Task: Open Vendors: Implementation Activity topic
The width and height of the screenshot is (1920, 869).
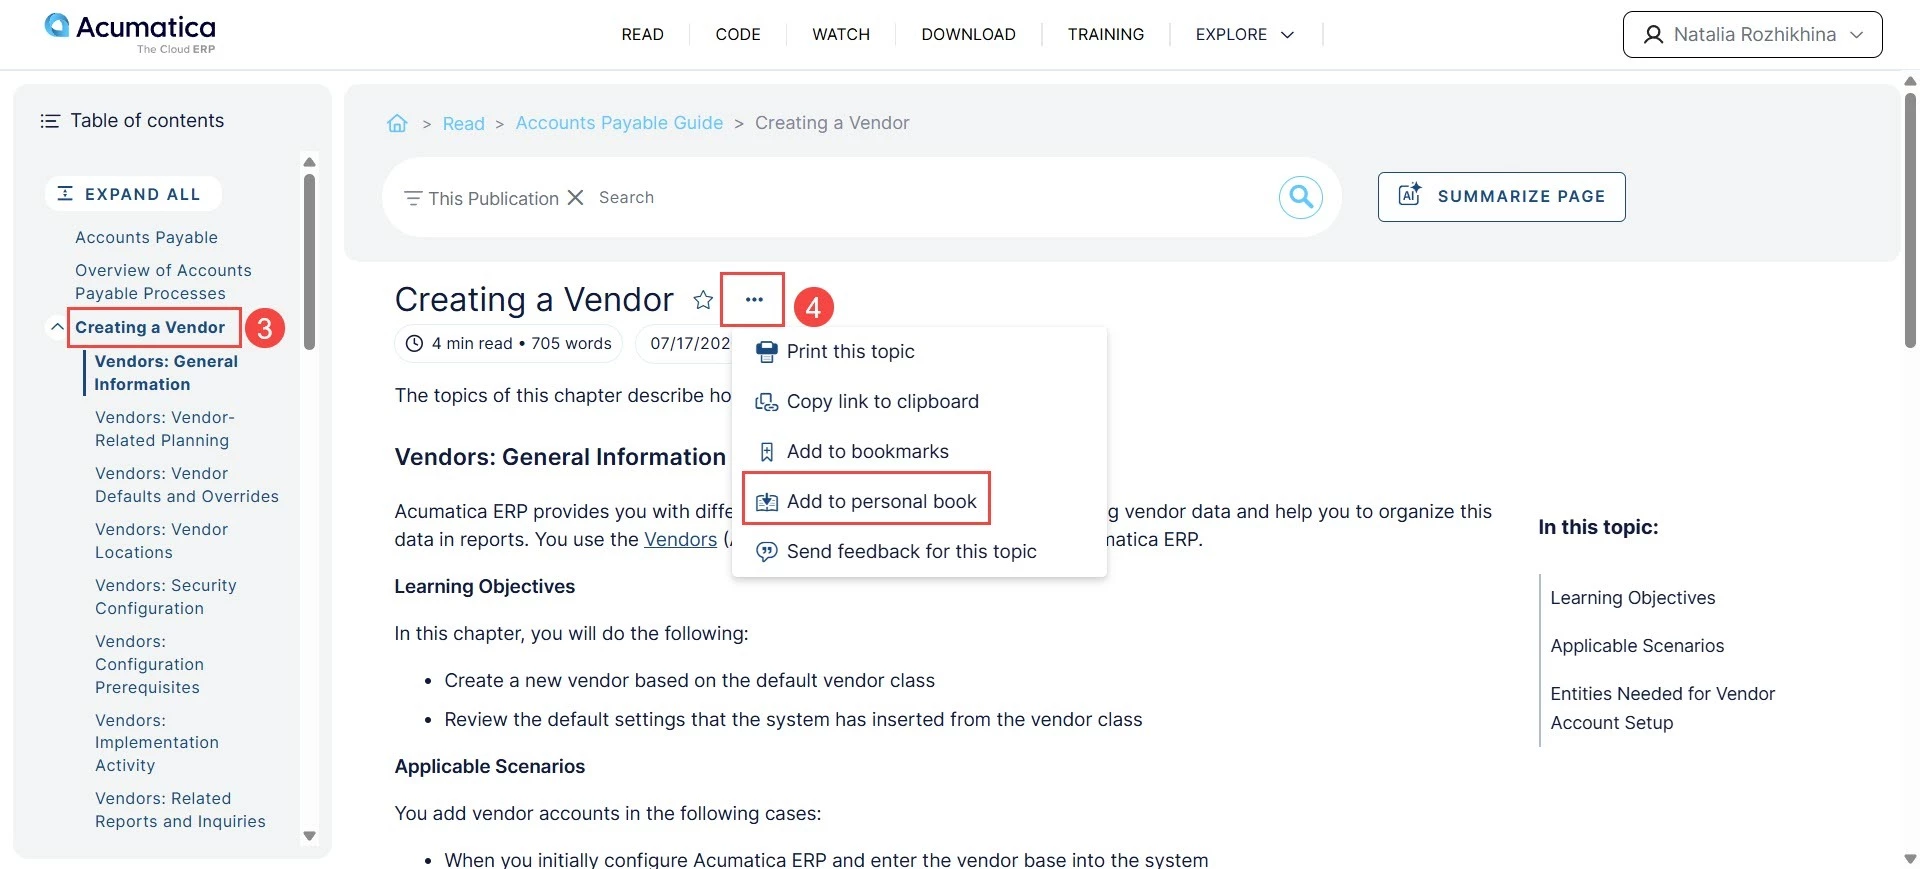Action: (156, 743)
